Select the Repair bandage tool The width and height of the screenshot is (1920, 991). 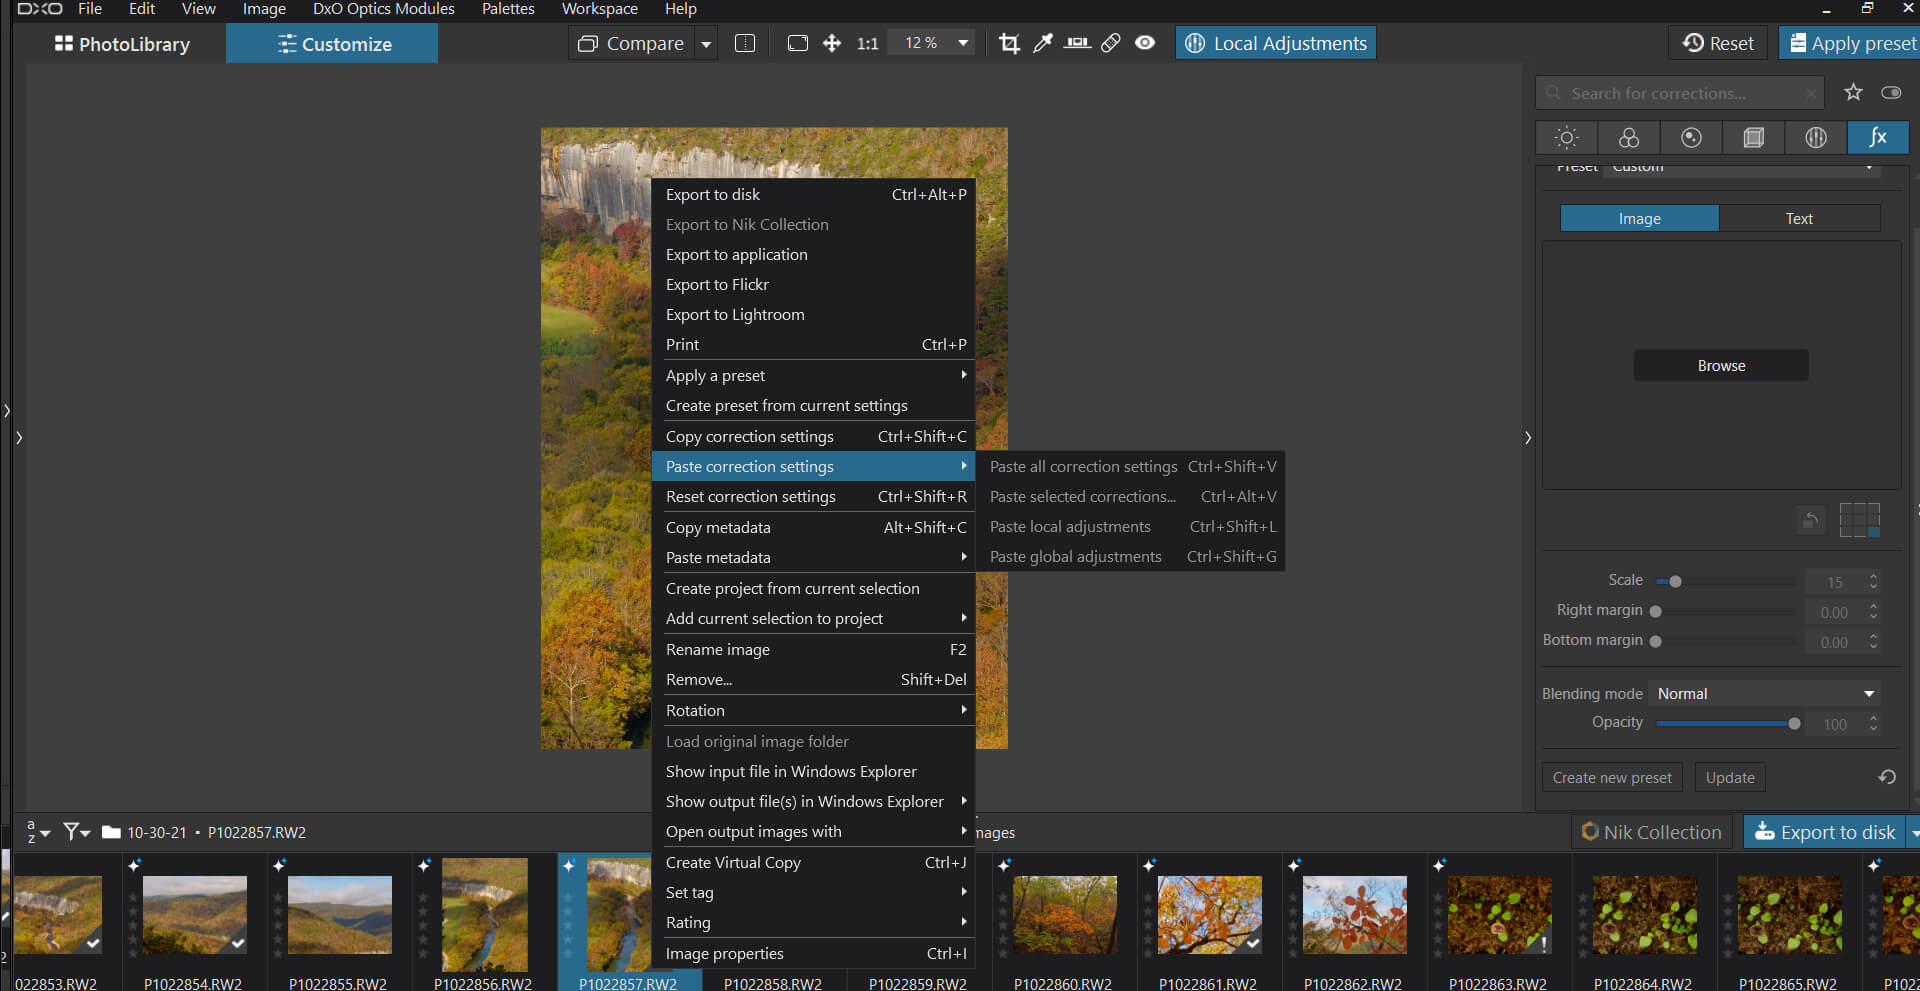click(1111, 43)
